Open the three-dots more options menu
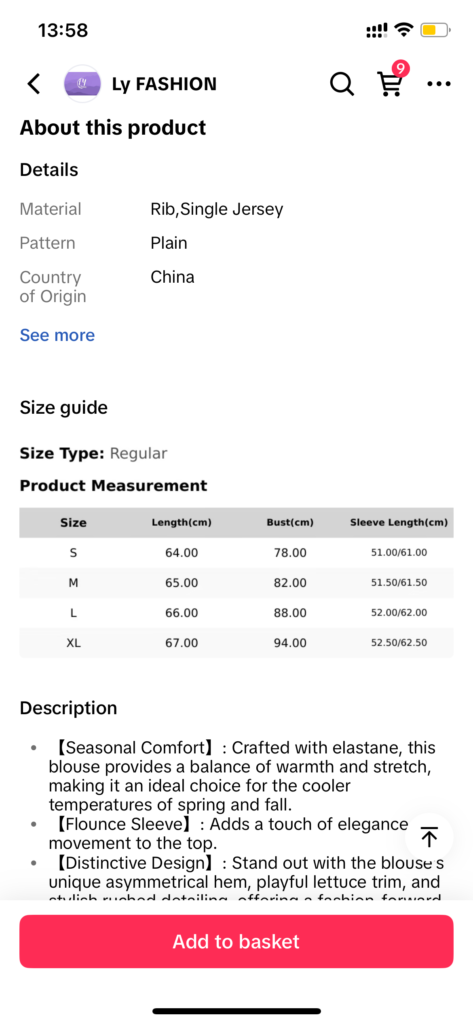This screenshot has height=1024, width=473. coord(438,84)
